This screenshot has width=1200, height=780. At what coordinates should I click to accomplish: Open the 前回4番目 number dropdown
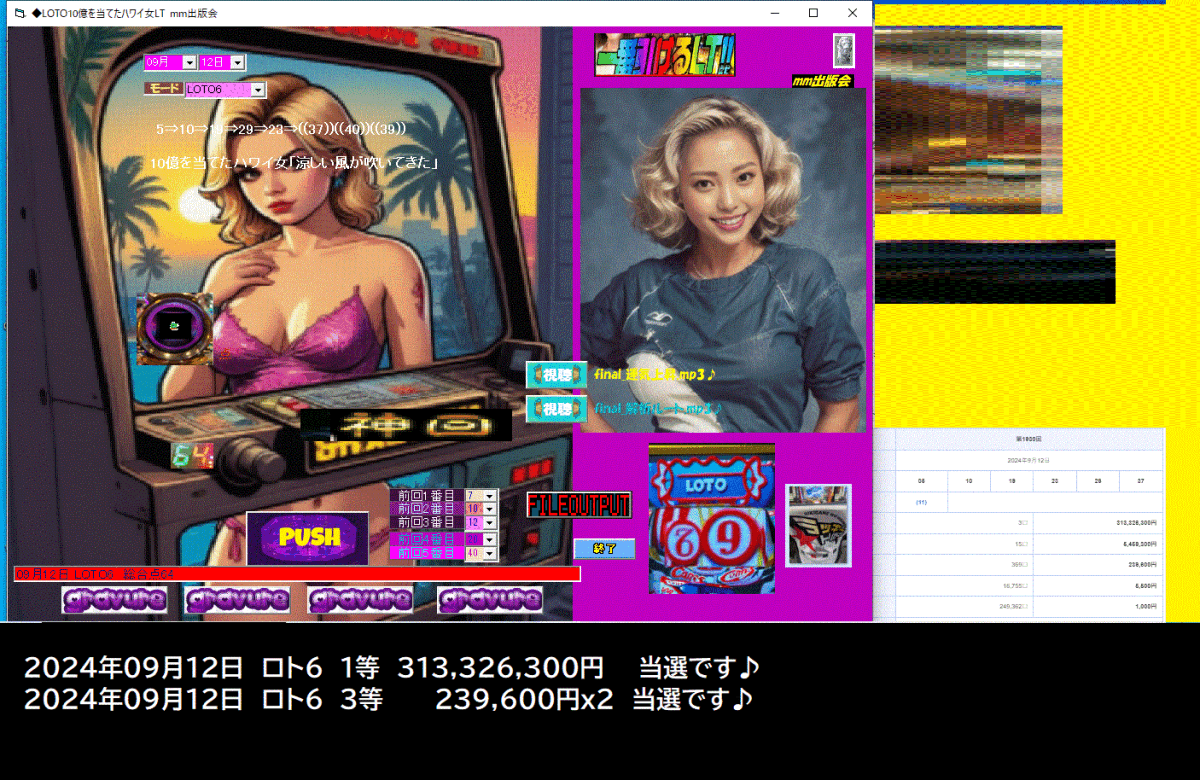pos(481,539)
